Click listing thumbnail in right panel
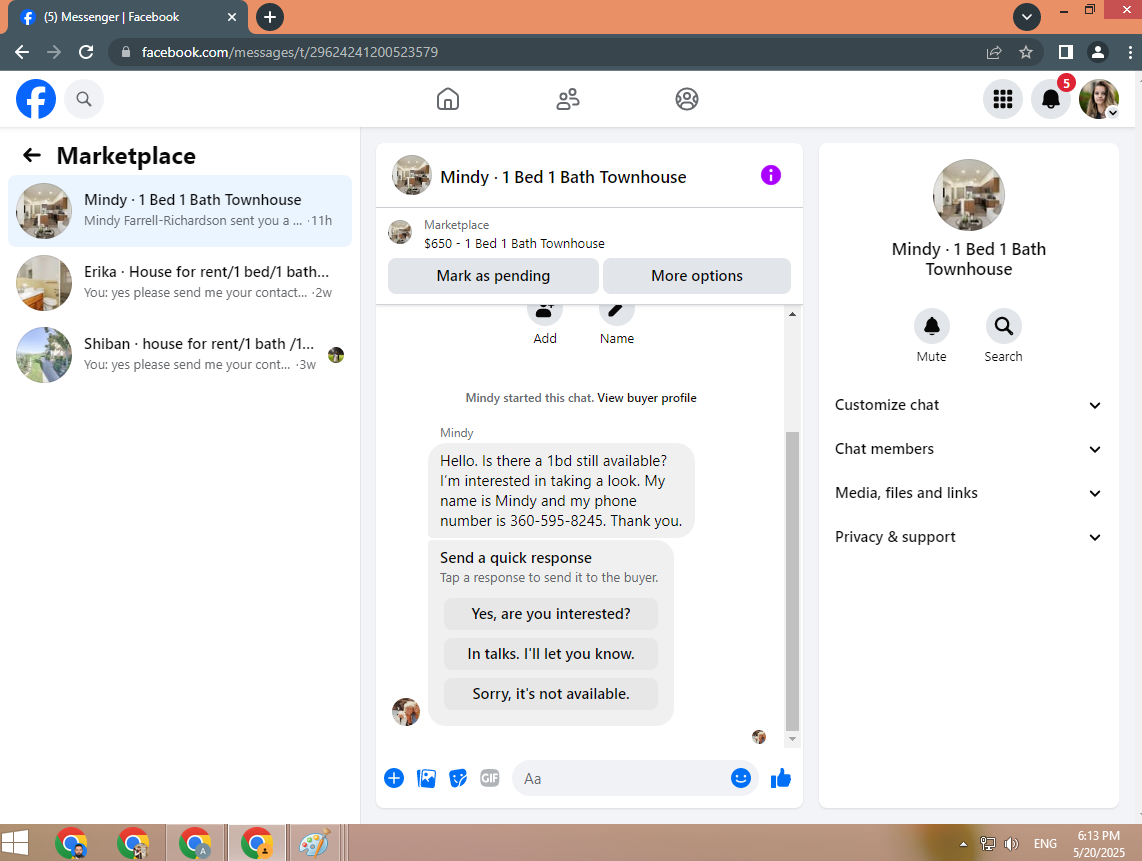 (x=969, y=195)
